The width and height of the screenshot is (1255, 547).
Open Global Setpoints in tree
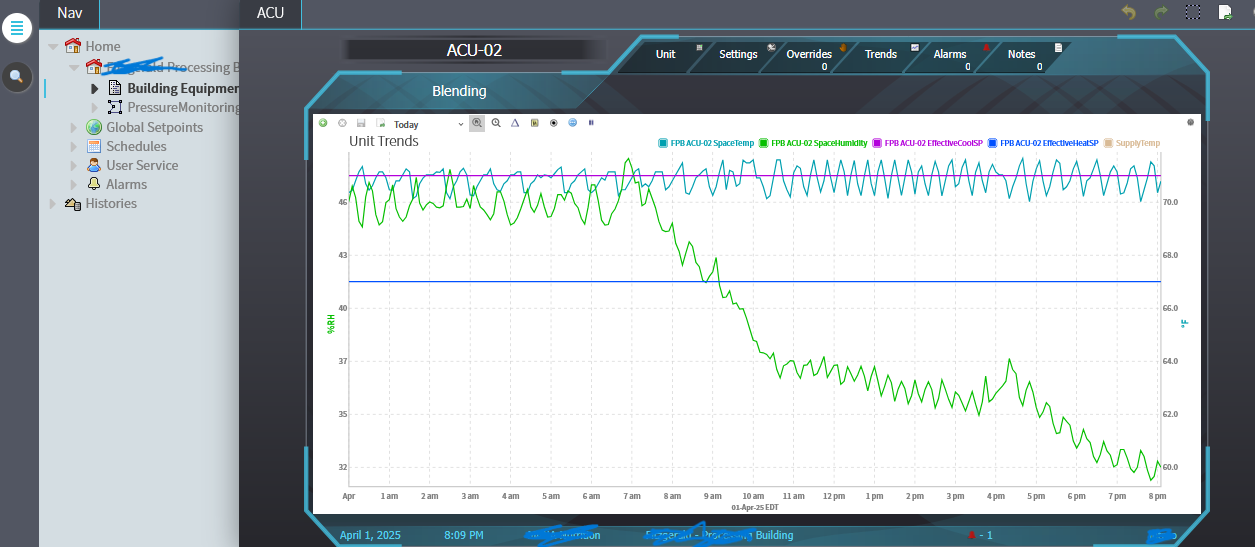[x=155, y=127]
